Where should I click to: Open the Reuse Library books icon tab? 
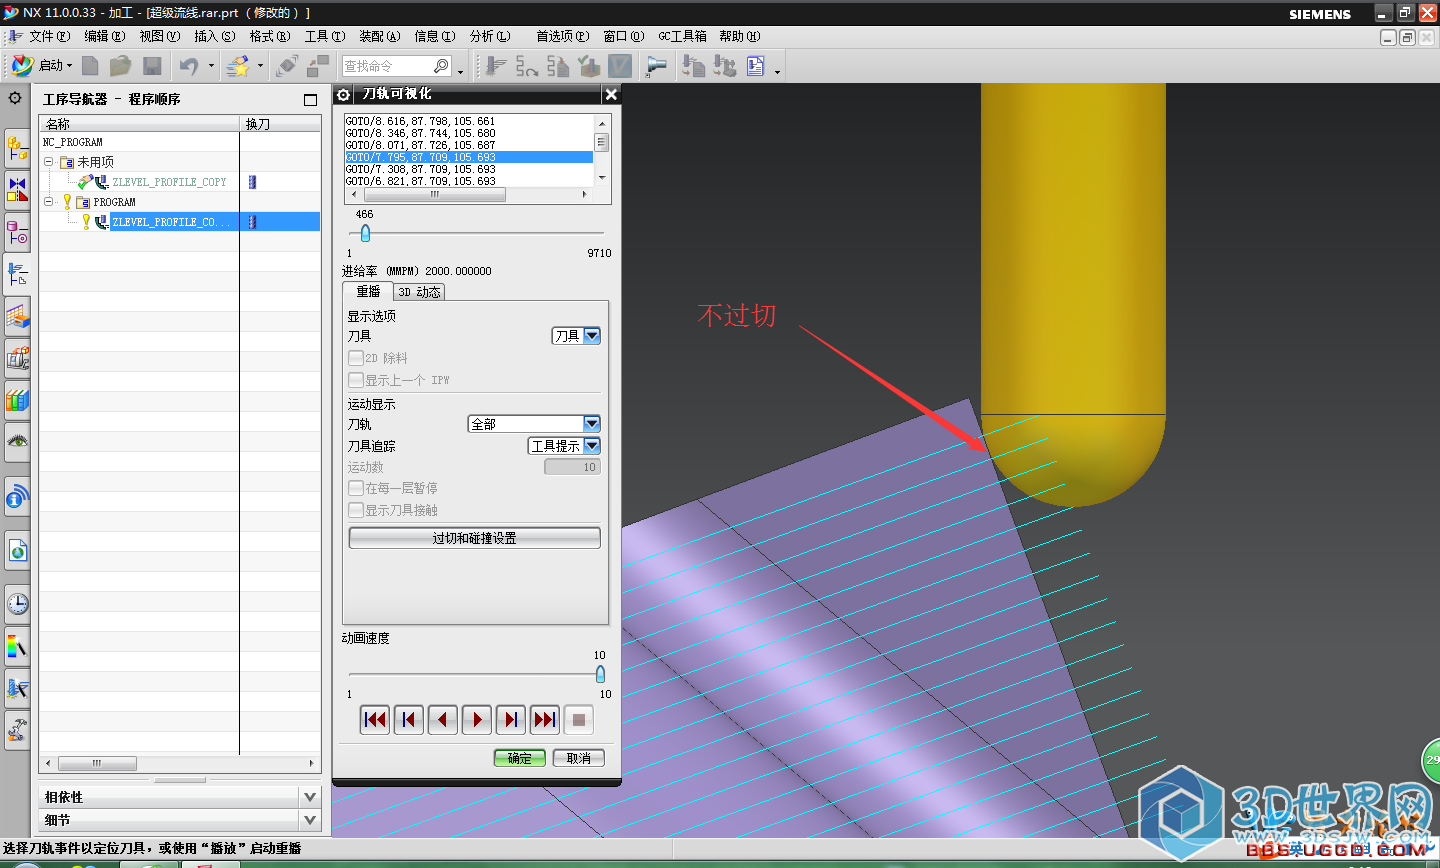tap(17, 400)
